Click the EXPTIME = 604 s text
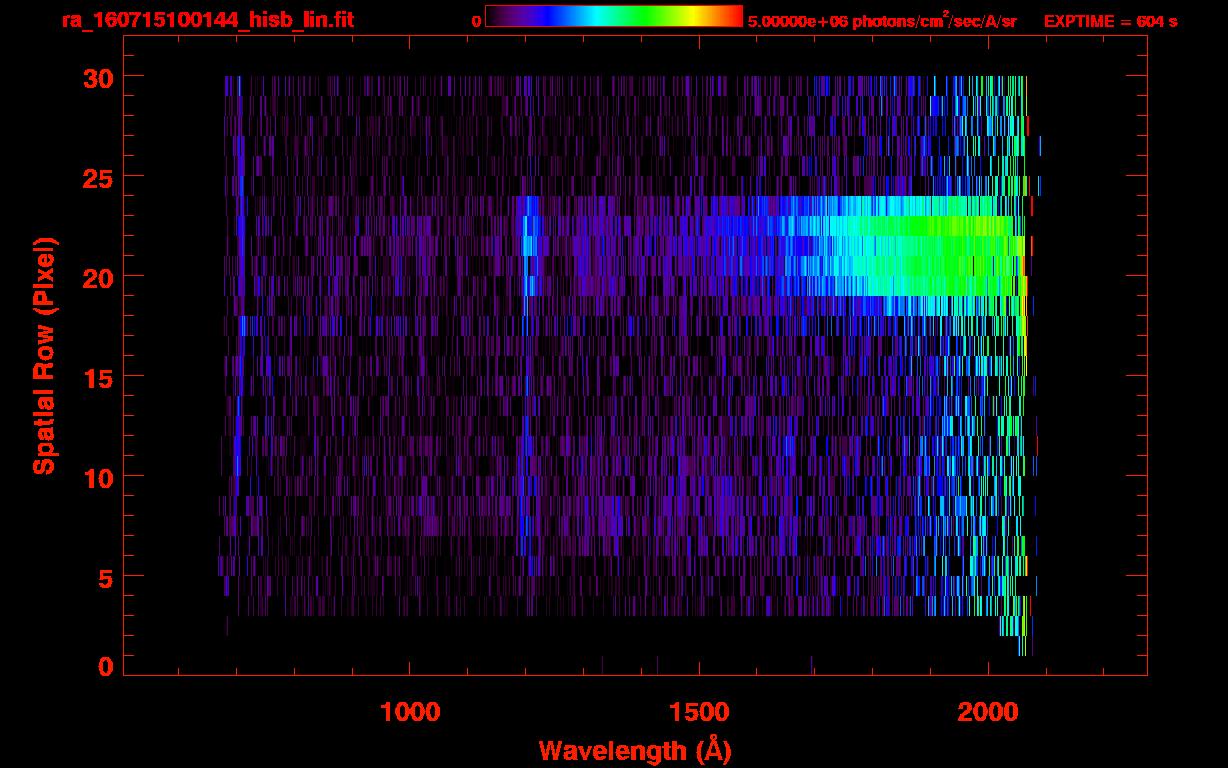Viewport: 1228px width, 768px height. coord(1110,21)
